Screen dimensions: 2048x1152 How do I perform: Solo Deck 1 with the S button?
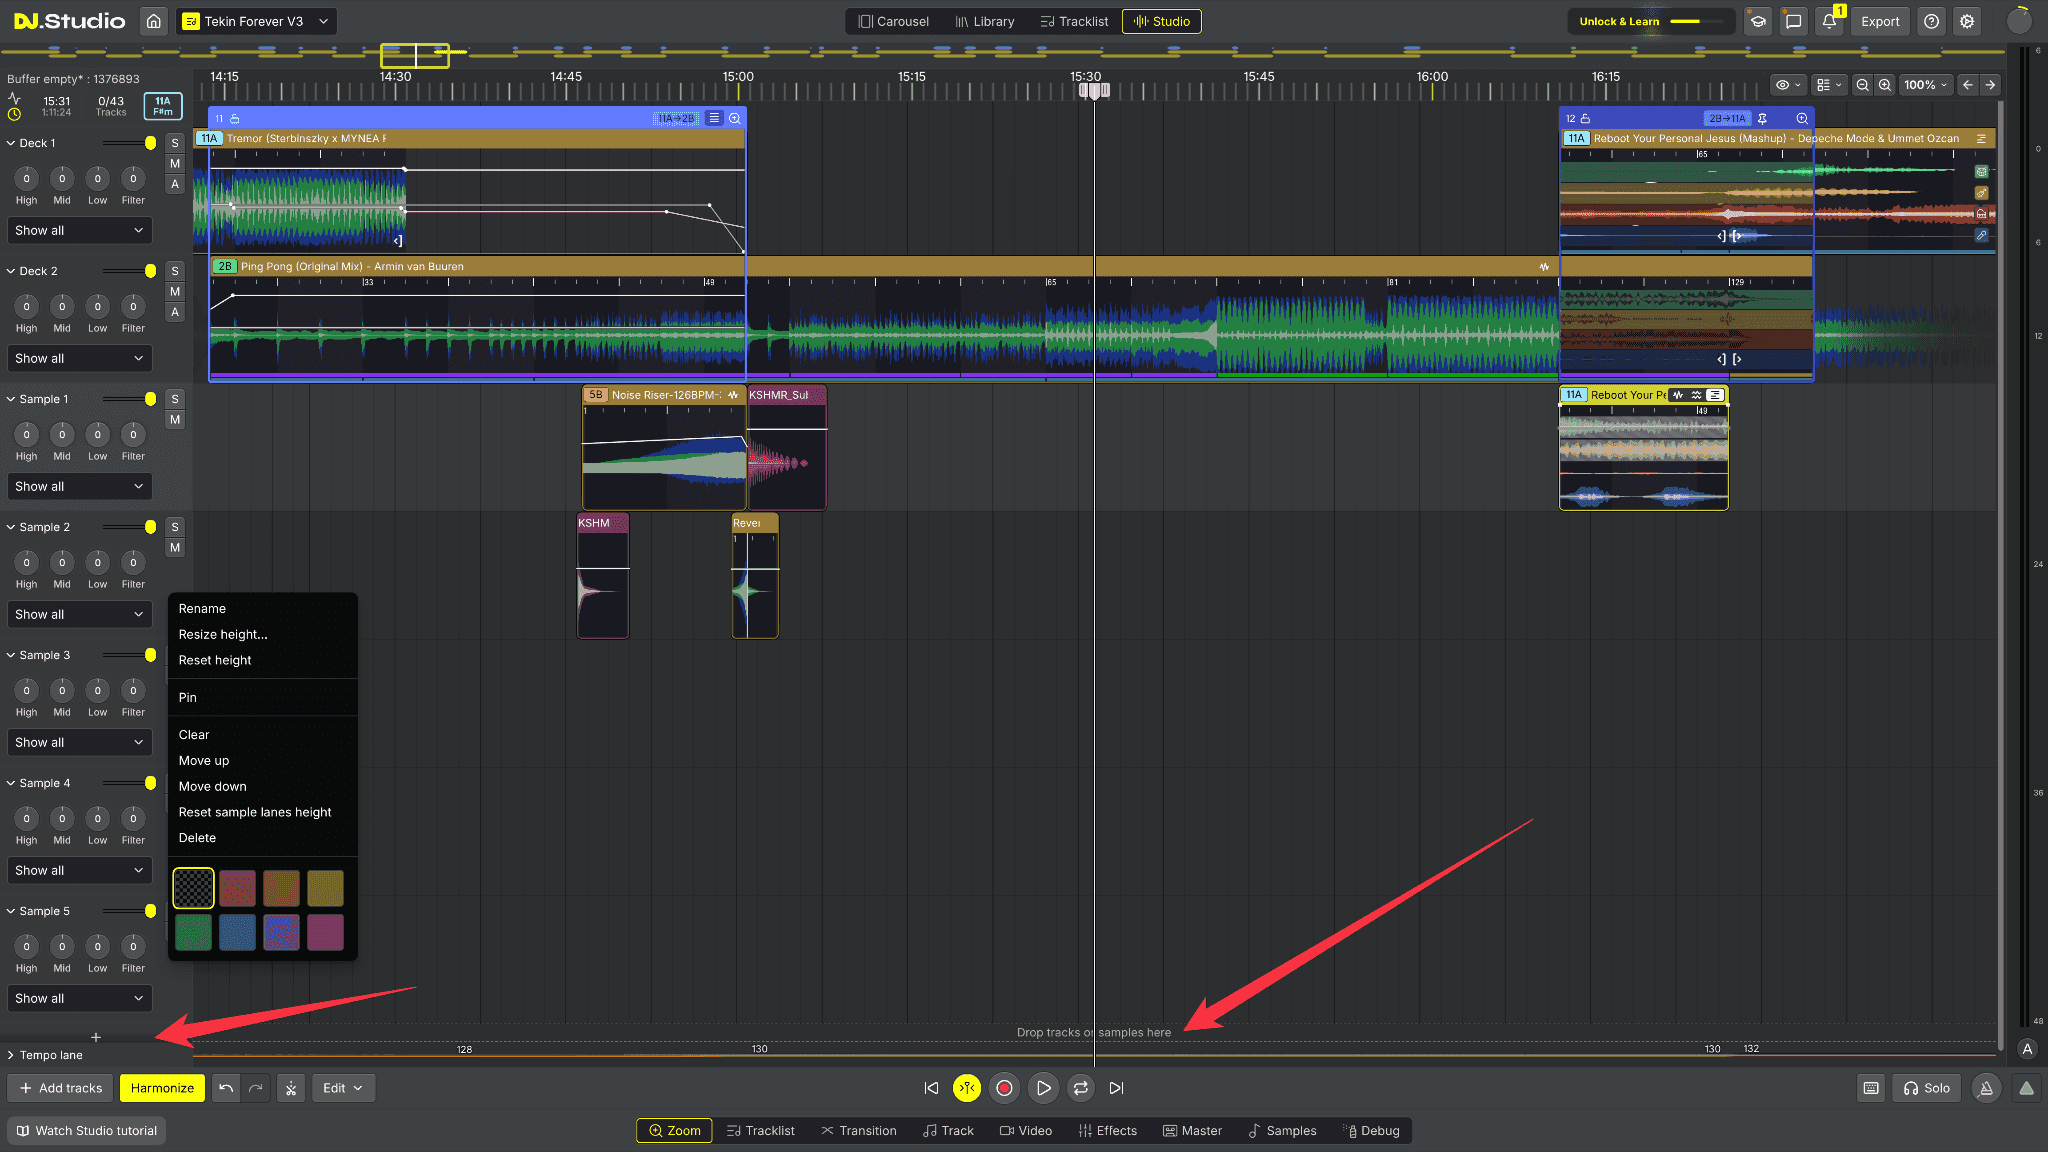click(175, 143)
